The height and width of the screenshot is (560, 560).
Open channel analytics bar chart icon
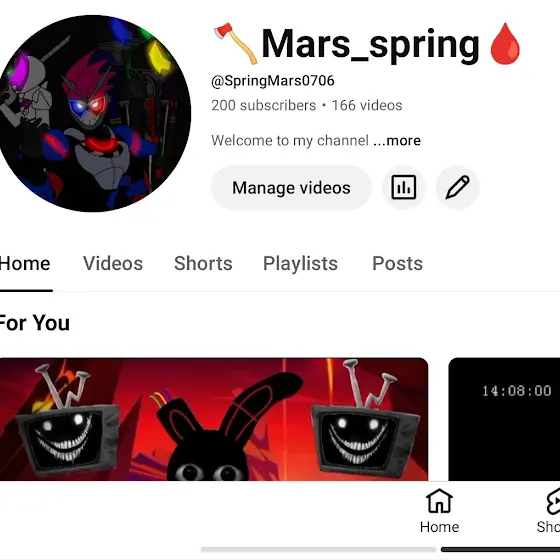point(404,187)
